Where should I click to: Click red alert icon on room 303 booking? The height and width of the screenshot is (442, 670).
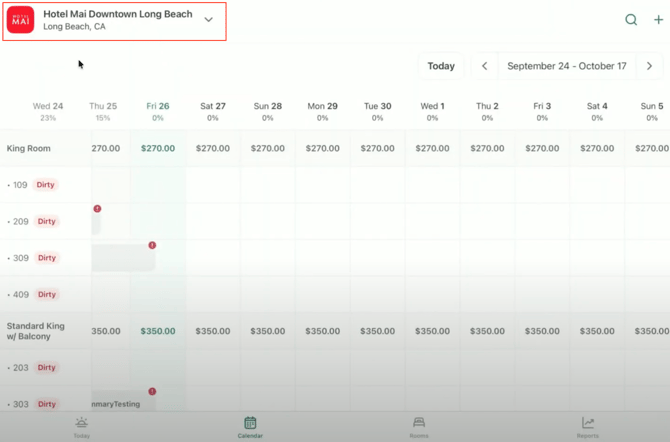coord(152,392)
